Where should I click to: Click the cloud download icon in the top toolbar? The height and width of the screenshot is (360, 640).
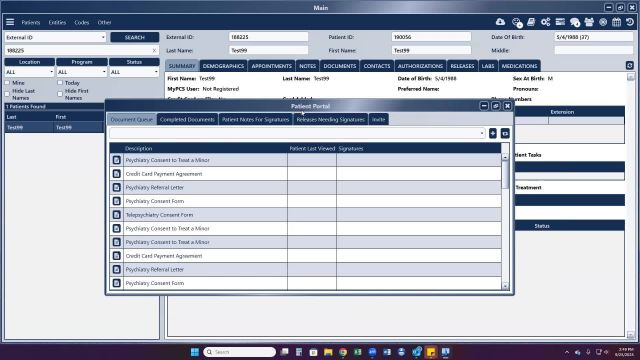click(500, 22)
